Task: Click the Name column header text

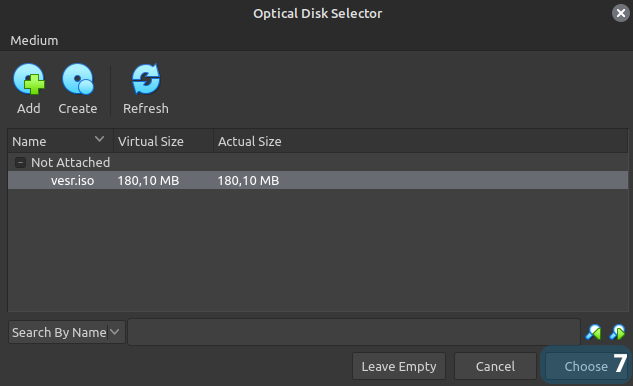Action: [x=29, y=142]
